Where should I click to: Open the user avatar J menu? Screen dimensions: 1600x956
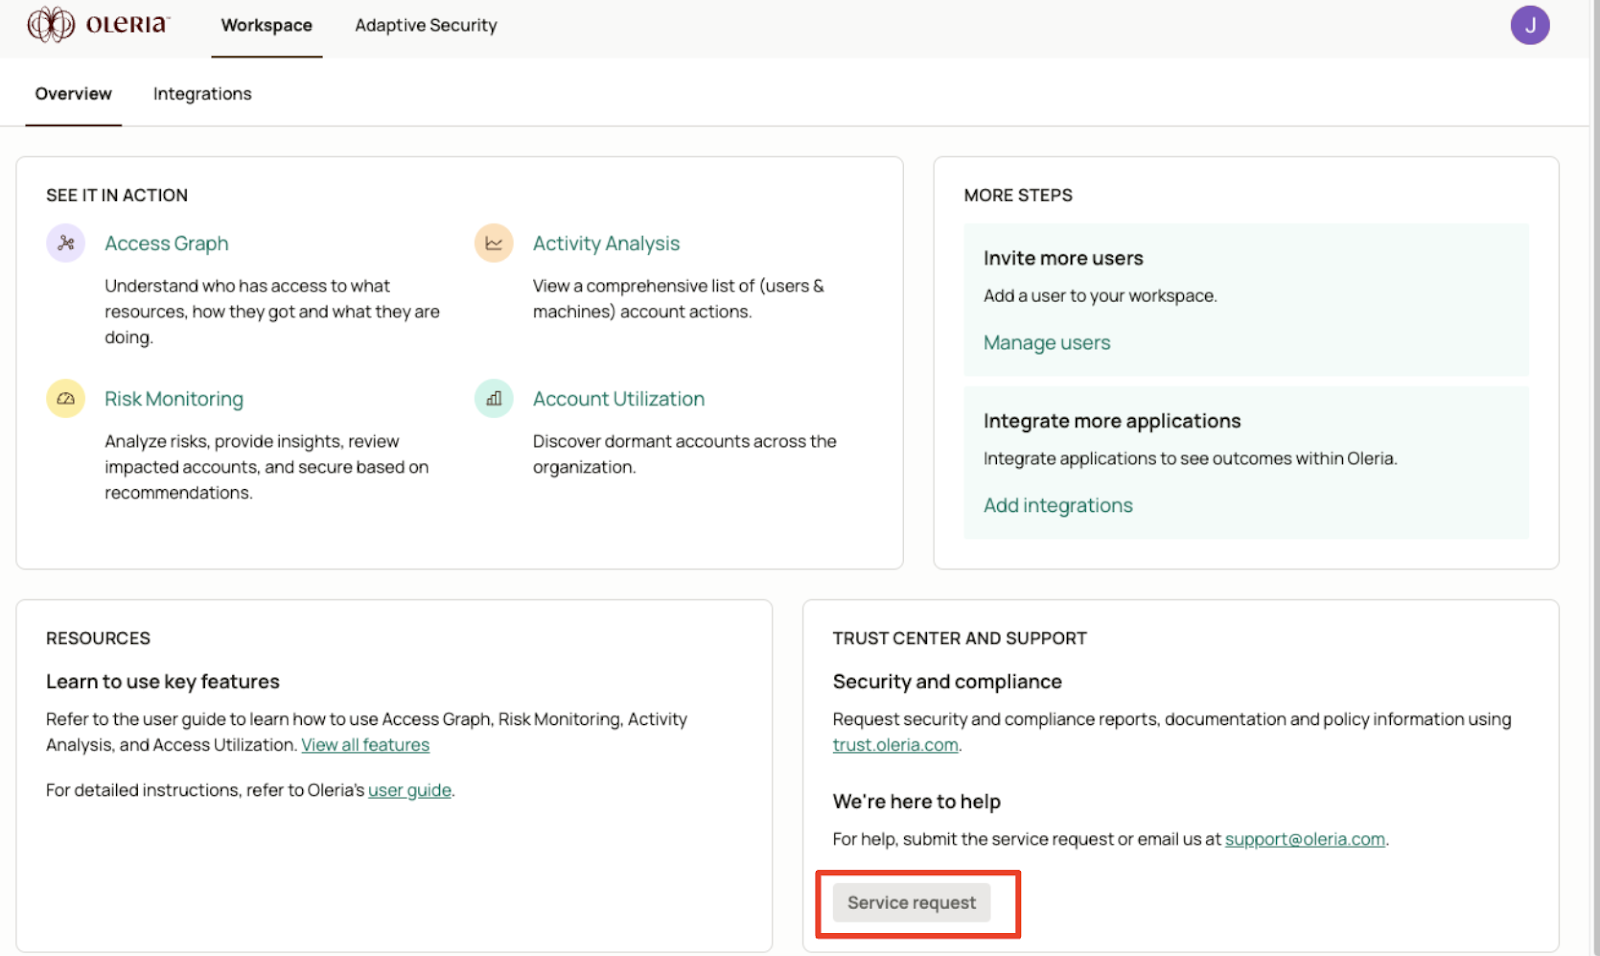pos(1529,25)
